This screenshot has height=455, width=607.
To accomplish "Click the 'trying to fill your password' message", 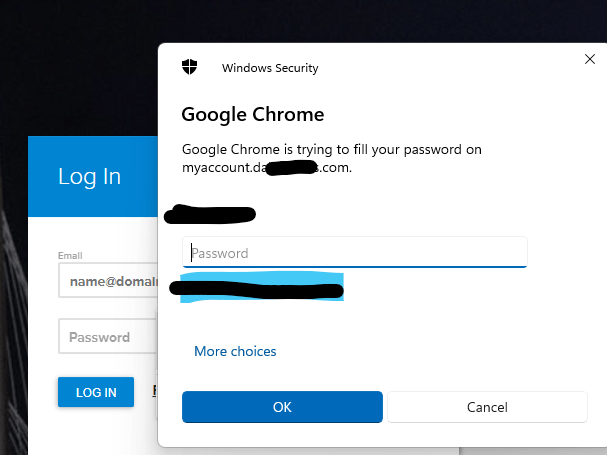I will tap(331, 150).
